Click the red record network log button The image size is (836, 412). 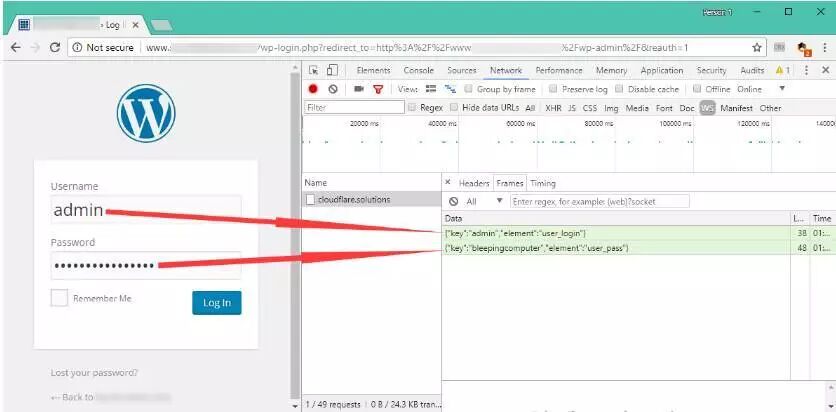pos(313,89)
